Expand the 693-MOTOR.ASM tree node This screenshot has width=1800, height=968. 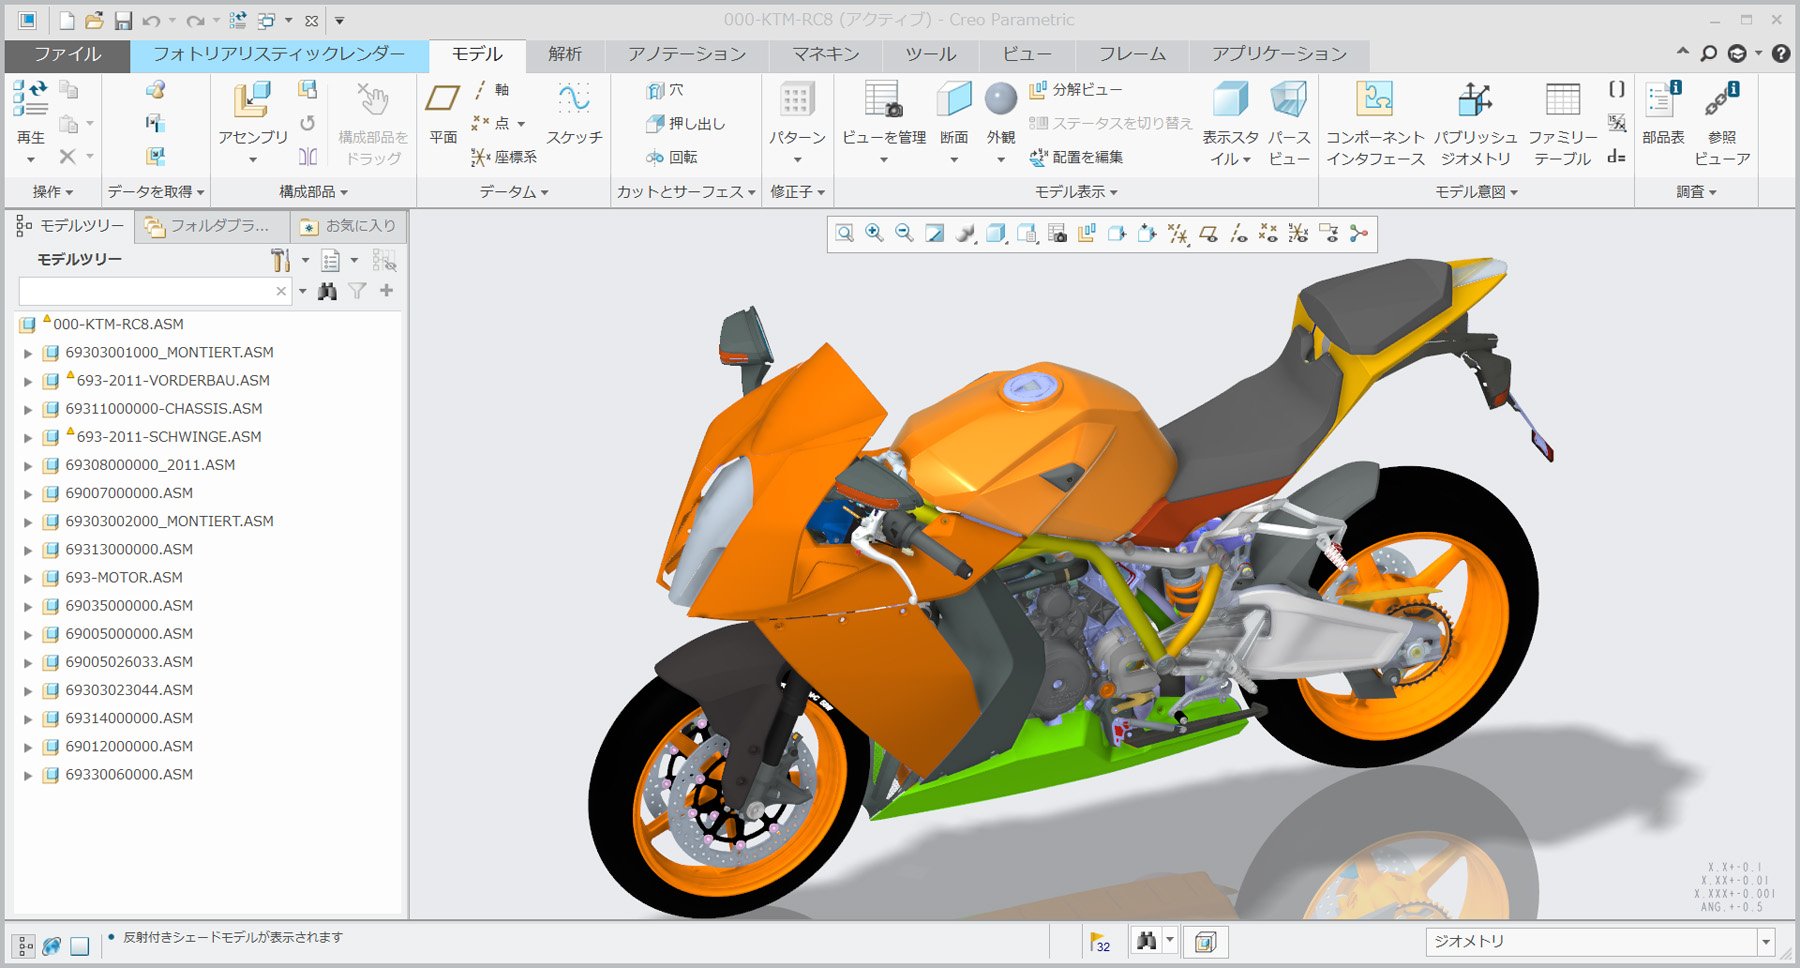tap(28, 578)
